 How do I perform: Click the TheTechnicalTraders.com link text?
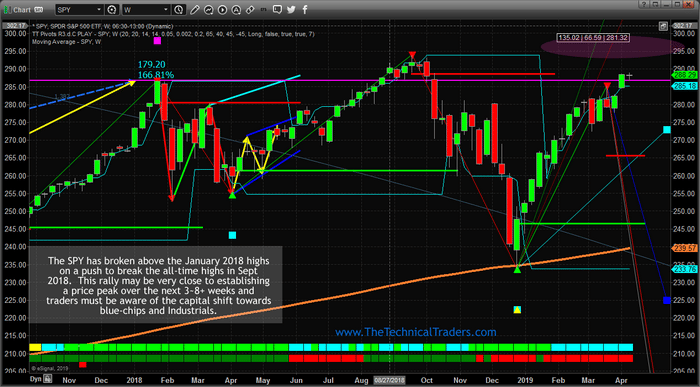416,332
